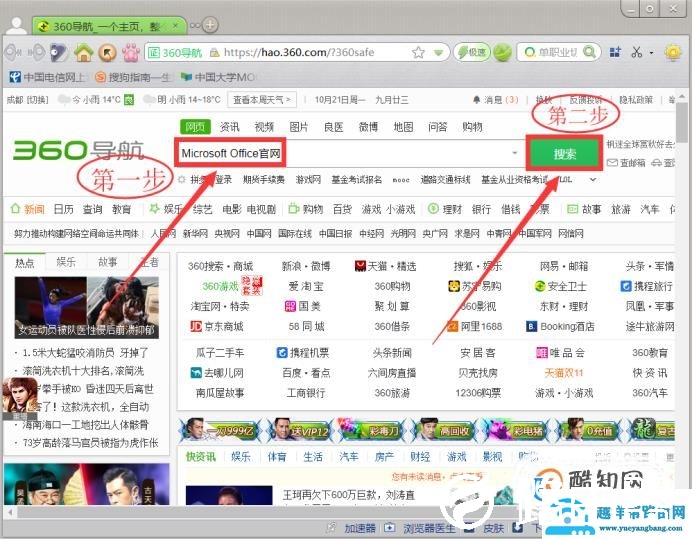Viewport: 692px width, 539px height.
Task: Click the 购物 category icon
Action: [293, 208]
